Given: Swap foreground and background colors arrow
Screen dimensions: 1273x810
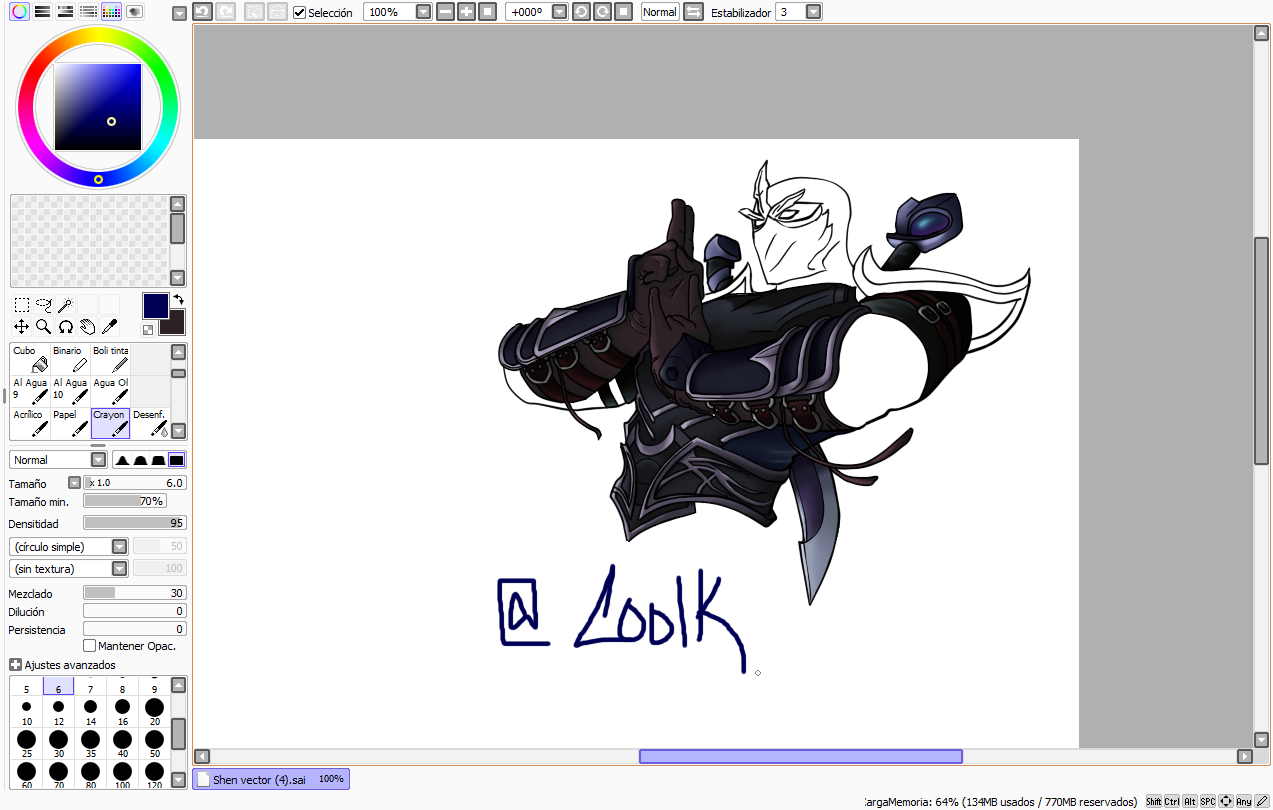Looking at the screenshot, I should click(x=178, y=299).
